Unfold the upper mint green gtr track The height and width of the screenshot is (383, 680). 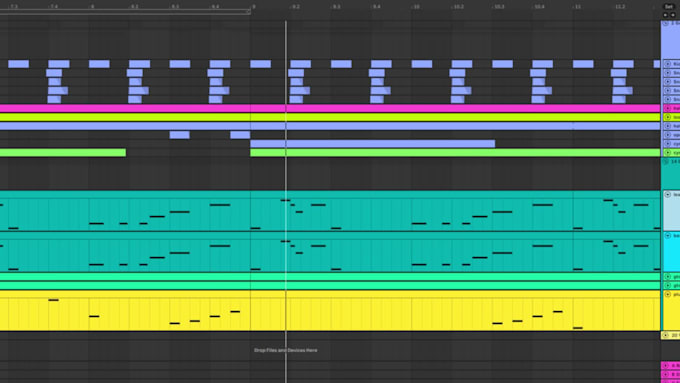[x=668, y=277]
